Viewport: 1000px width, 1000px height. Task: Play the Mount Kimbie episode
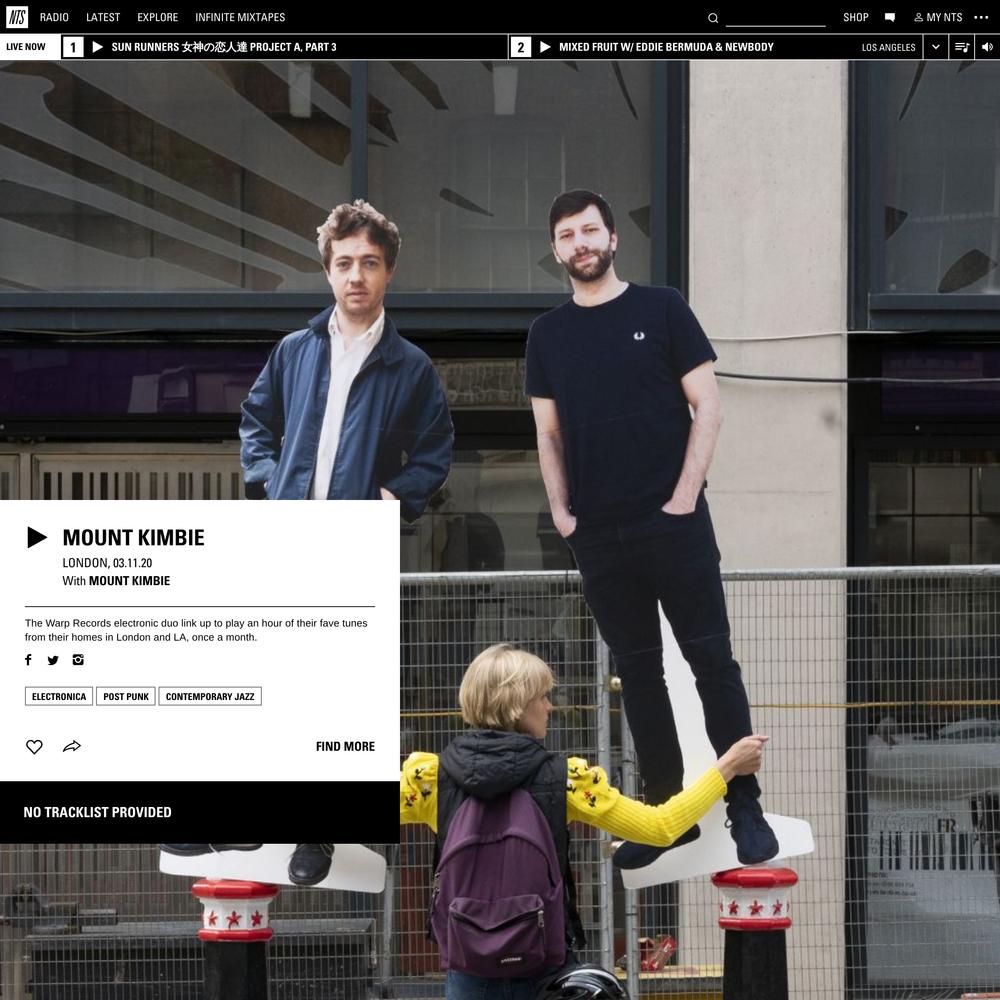coord(37,538)
